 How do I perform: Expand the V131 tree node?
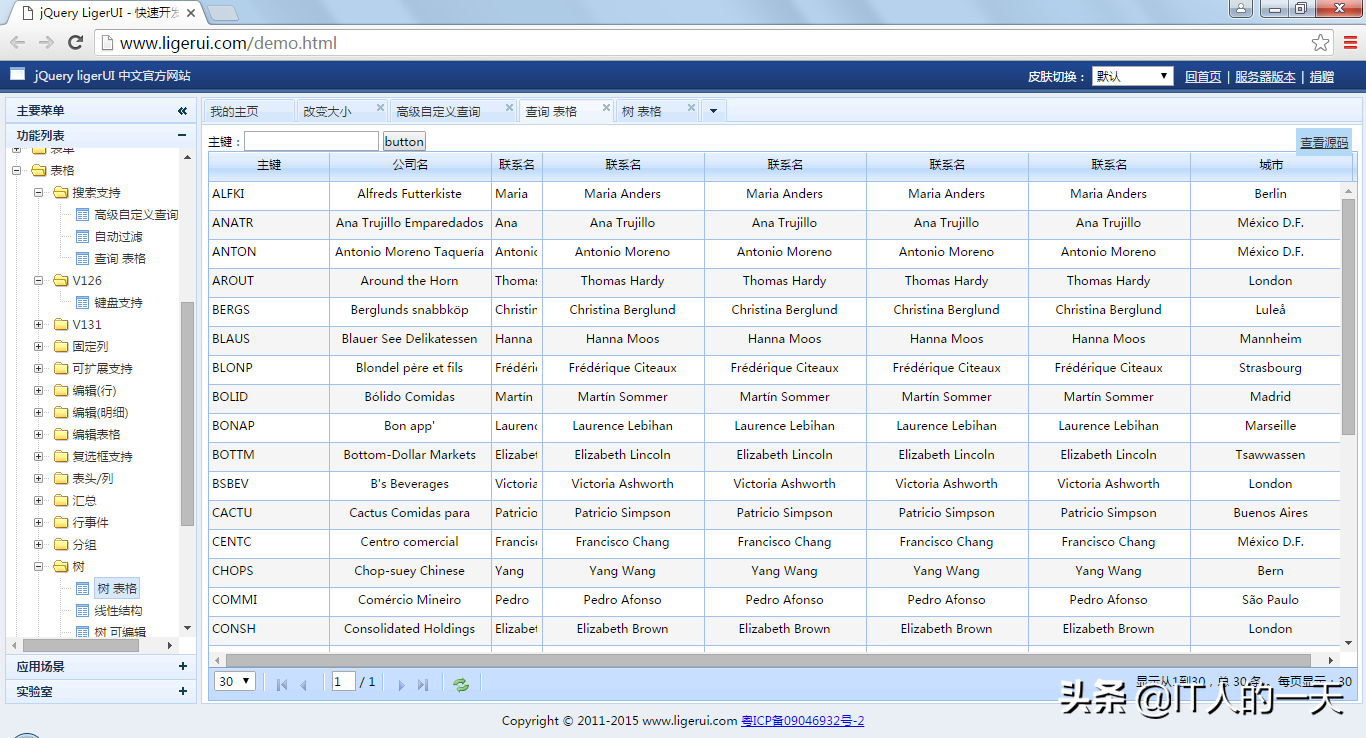pos(39,325)
